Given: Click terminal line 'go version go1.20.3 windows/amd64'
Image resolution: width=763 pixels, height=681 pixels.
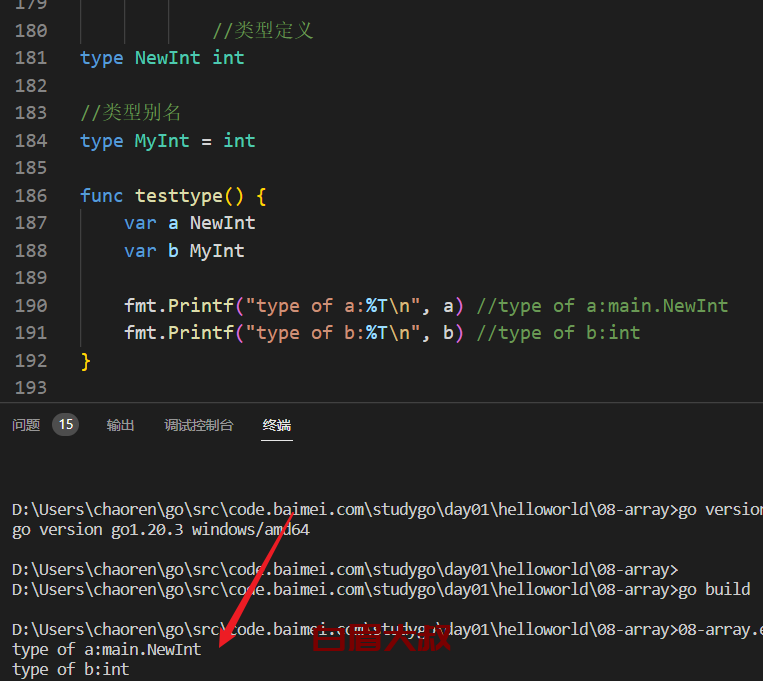Looking at the screenshot, I should click(x=161, y=529).
